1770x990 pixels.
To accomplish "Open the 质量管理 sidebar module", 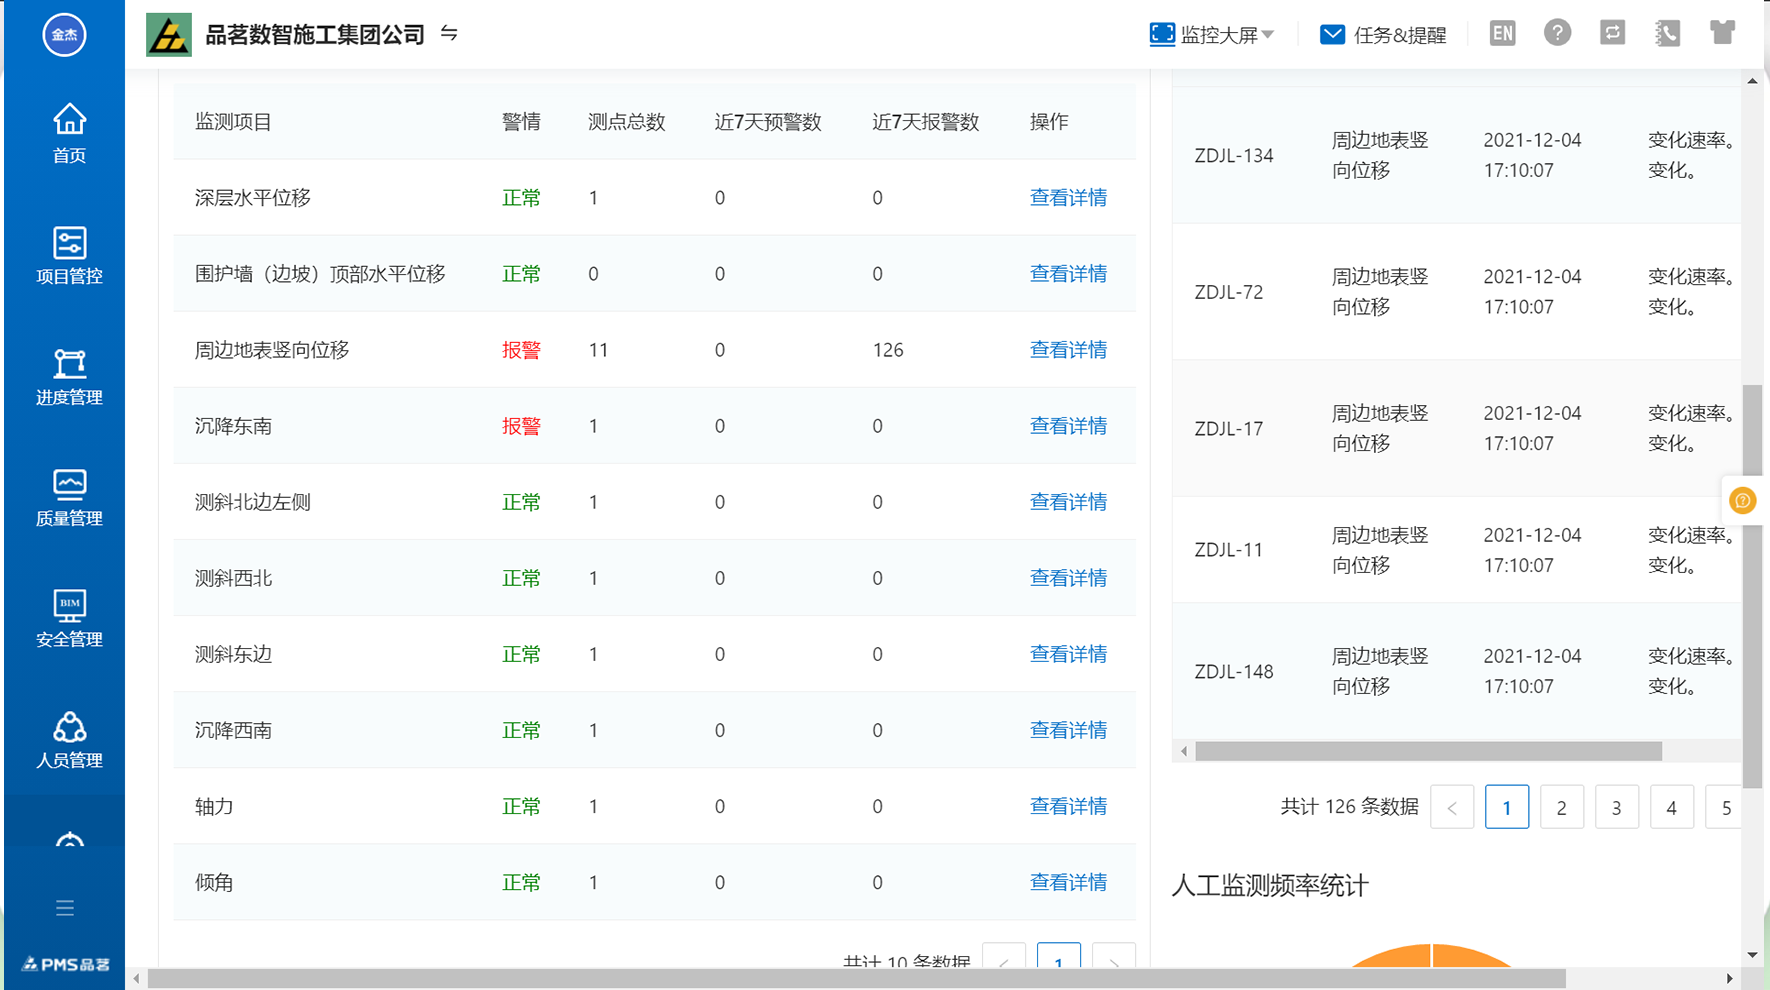I will [x=67, y=498].
